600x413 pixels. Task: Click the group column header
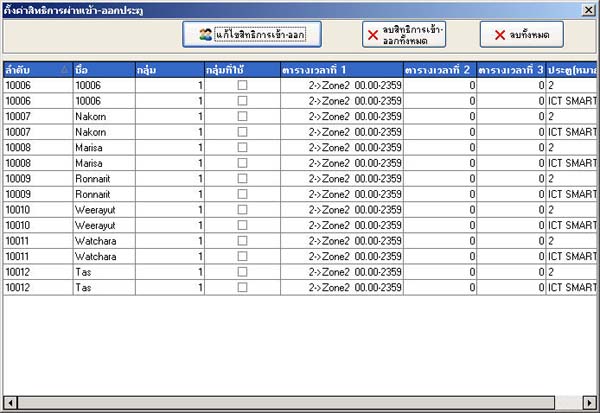(168, 70)
